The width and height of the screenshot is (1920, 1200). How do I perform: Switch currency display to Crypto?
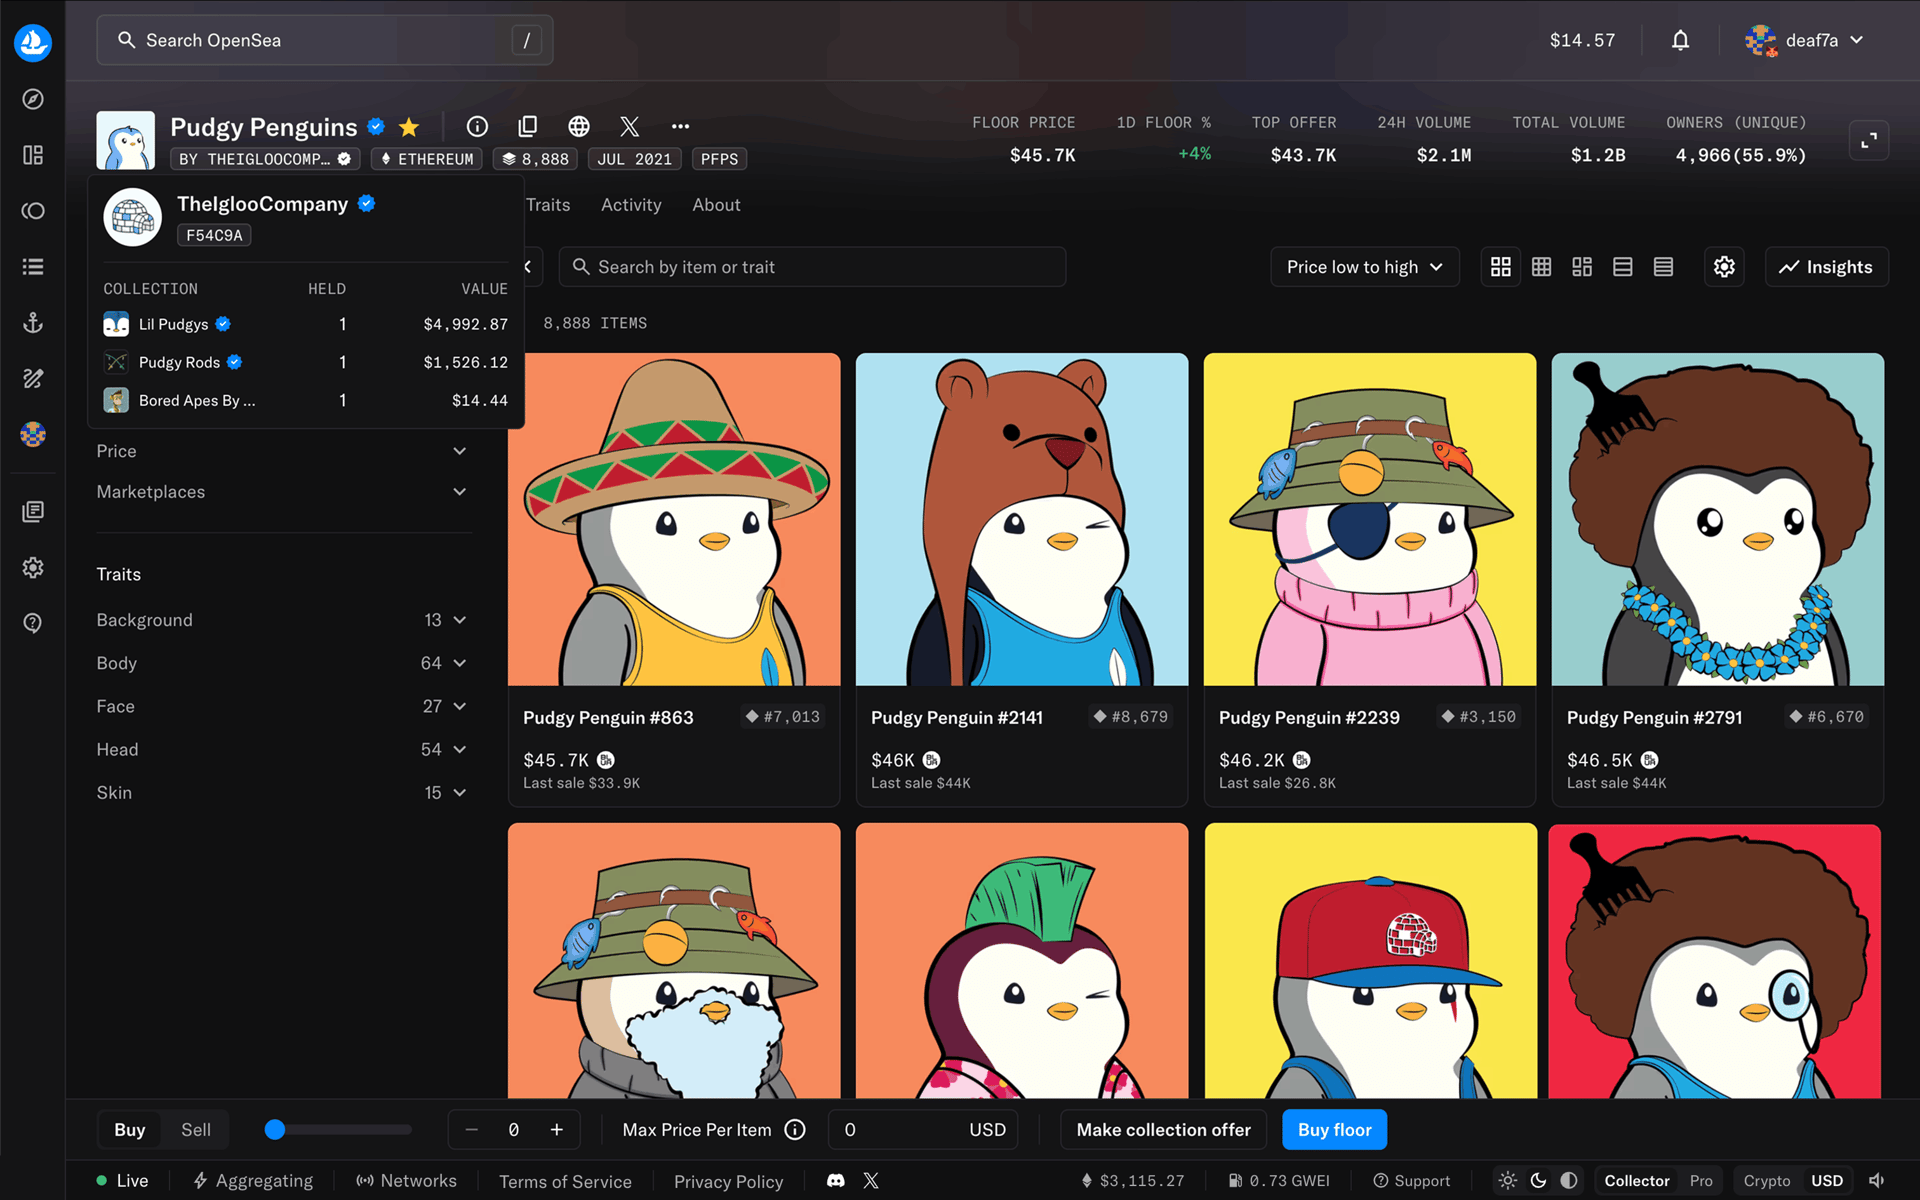(1767, 1181)
